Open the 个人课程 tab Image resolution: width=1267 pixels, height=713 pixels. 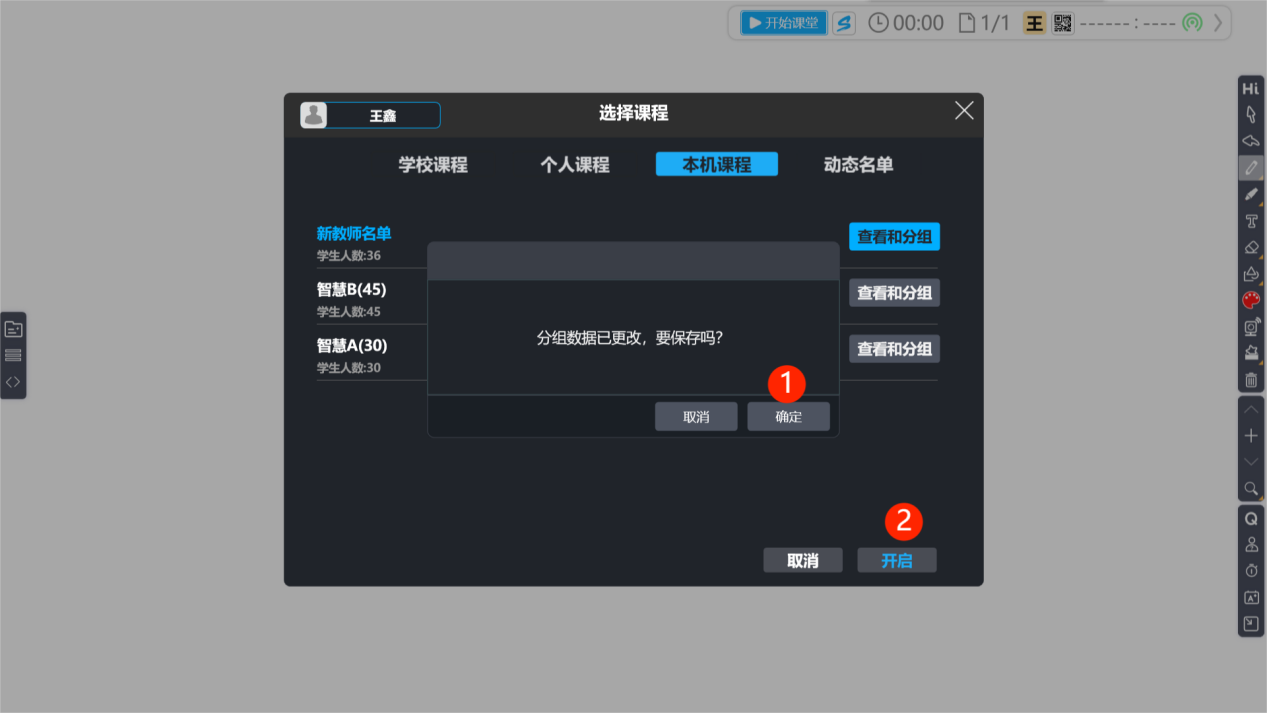click(x=575, y=165)
